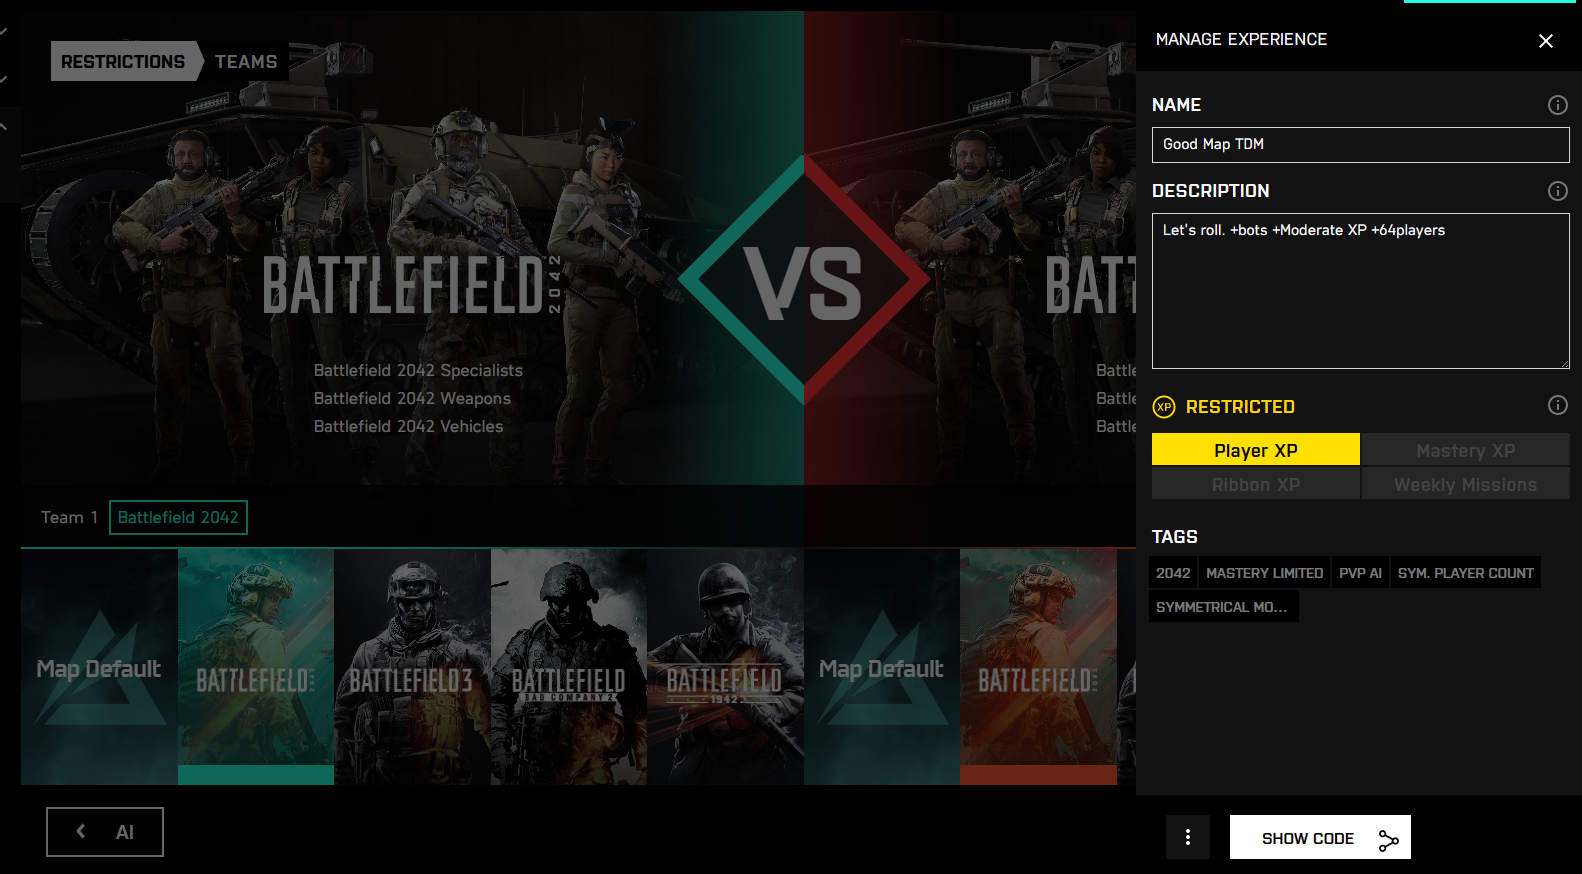Click in the Good Map TDM name field
Screen dimensions: 1582x874
point(1360,145)
